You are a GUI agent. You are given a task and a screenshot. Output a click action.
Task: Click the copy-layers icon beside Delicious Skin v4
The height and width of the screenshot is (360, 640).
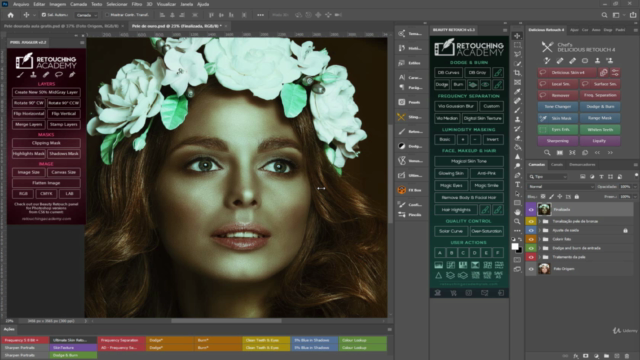pyautogui.click(x=603, y=73)
